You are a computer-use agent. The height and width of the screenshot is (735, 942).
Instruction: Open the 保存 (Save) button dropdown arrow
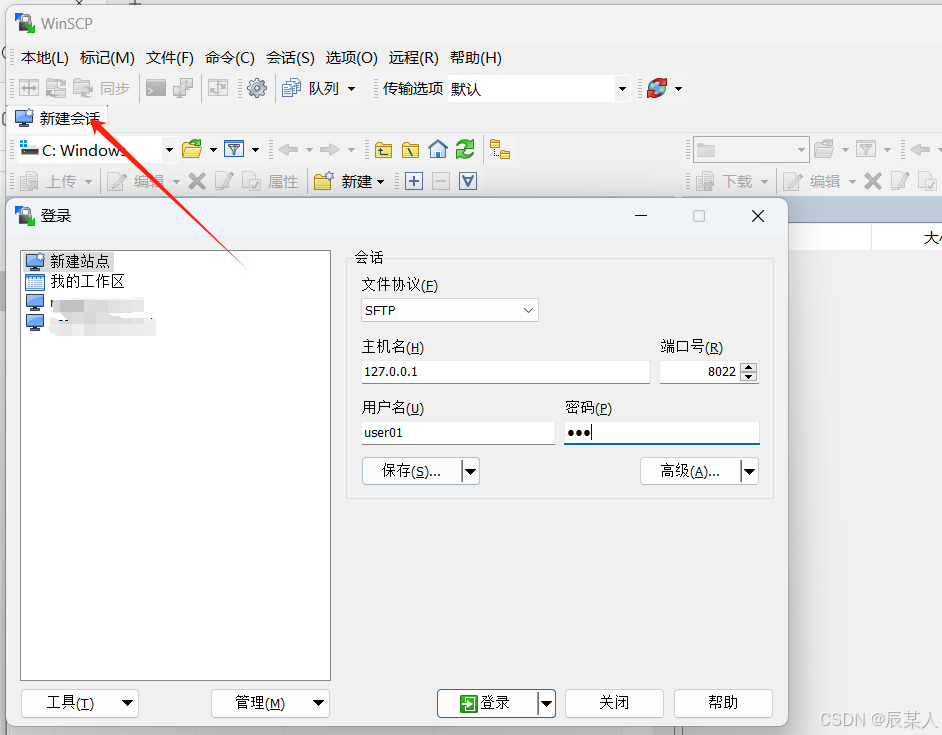[x=469, y=471]
